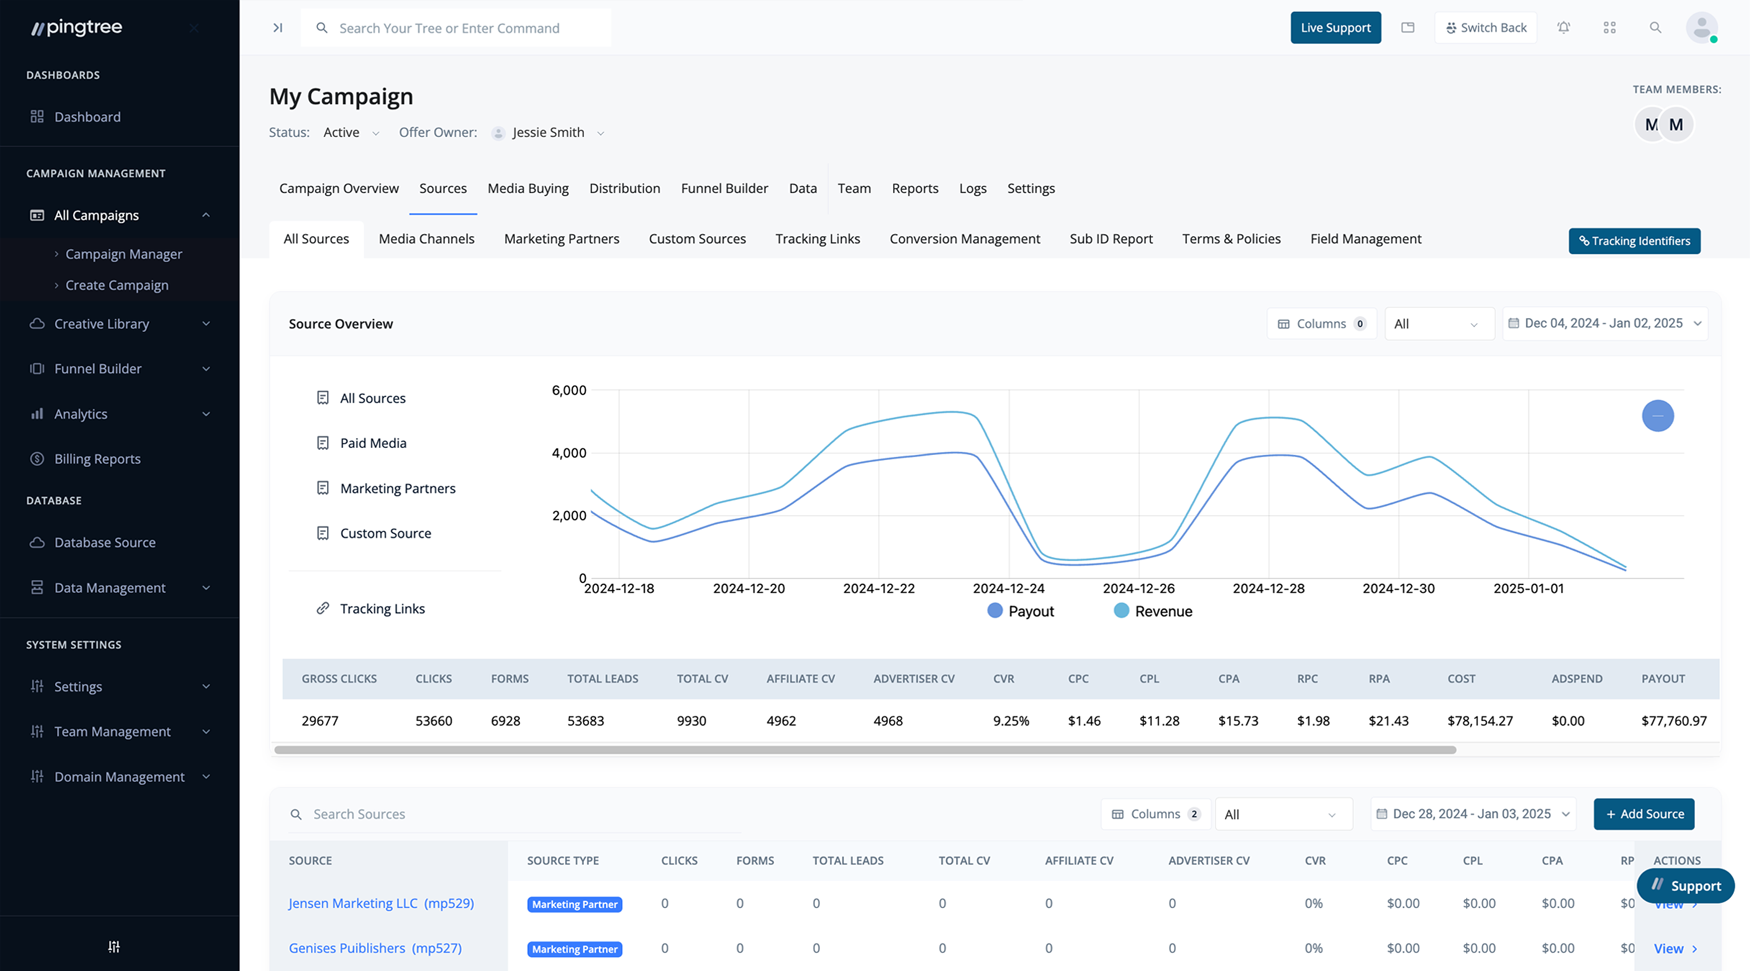Click the horizontal scrollbar under the metrics table

point(864,749)
